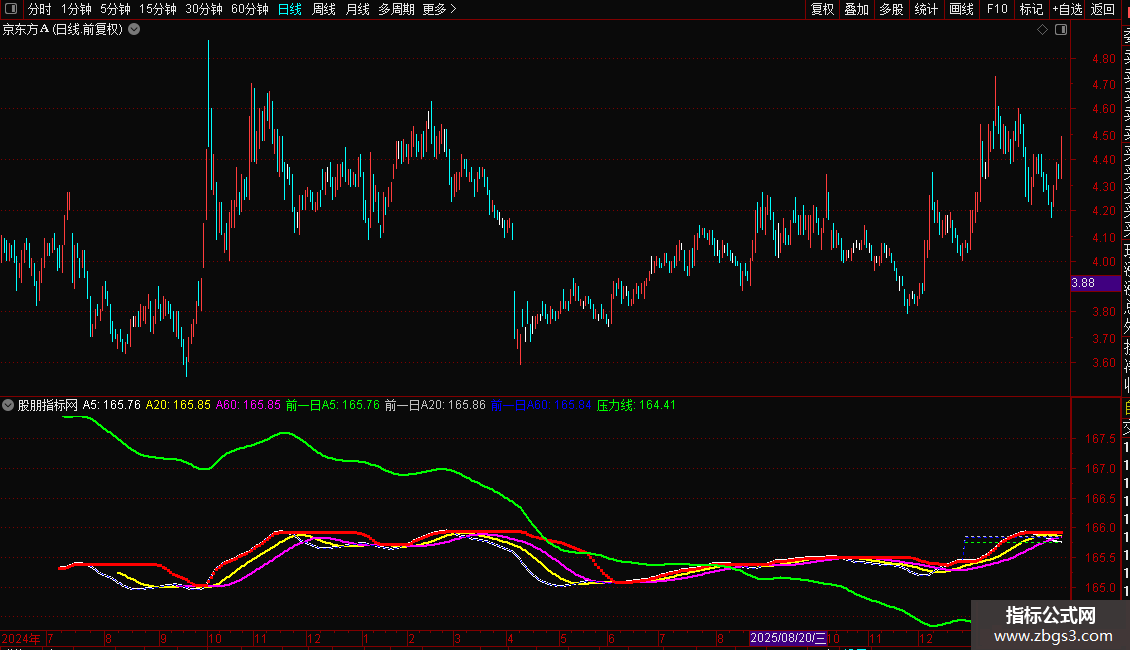Click the A5: 165.76 value
This screenshot has width=1130, height=650.
pyautogui.click(x=112, y=405)
